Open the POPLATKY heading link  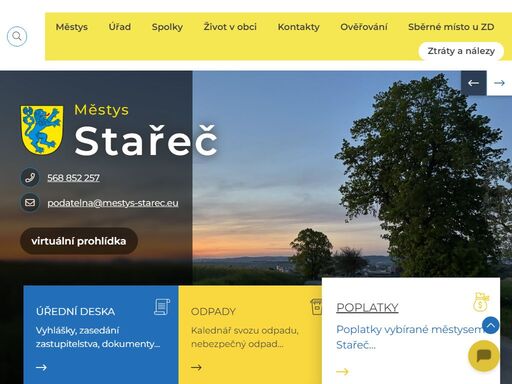tap(367, 307)
